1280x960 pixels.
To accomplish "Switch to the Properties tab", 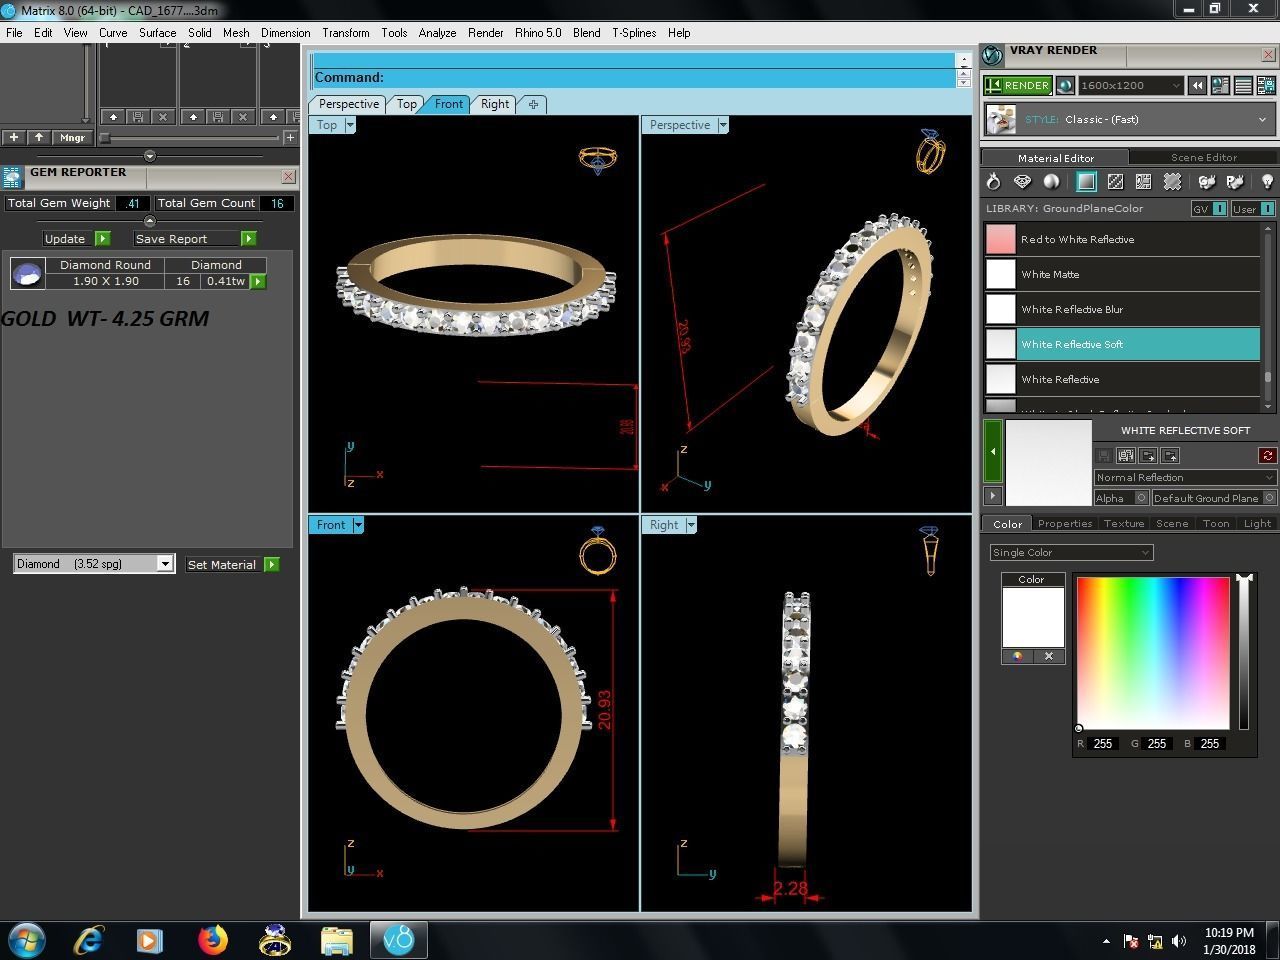I will coord(1065,523).
